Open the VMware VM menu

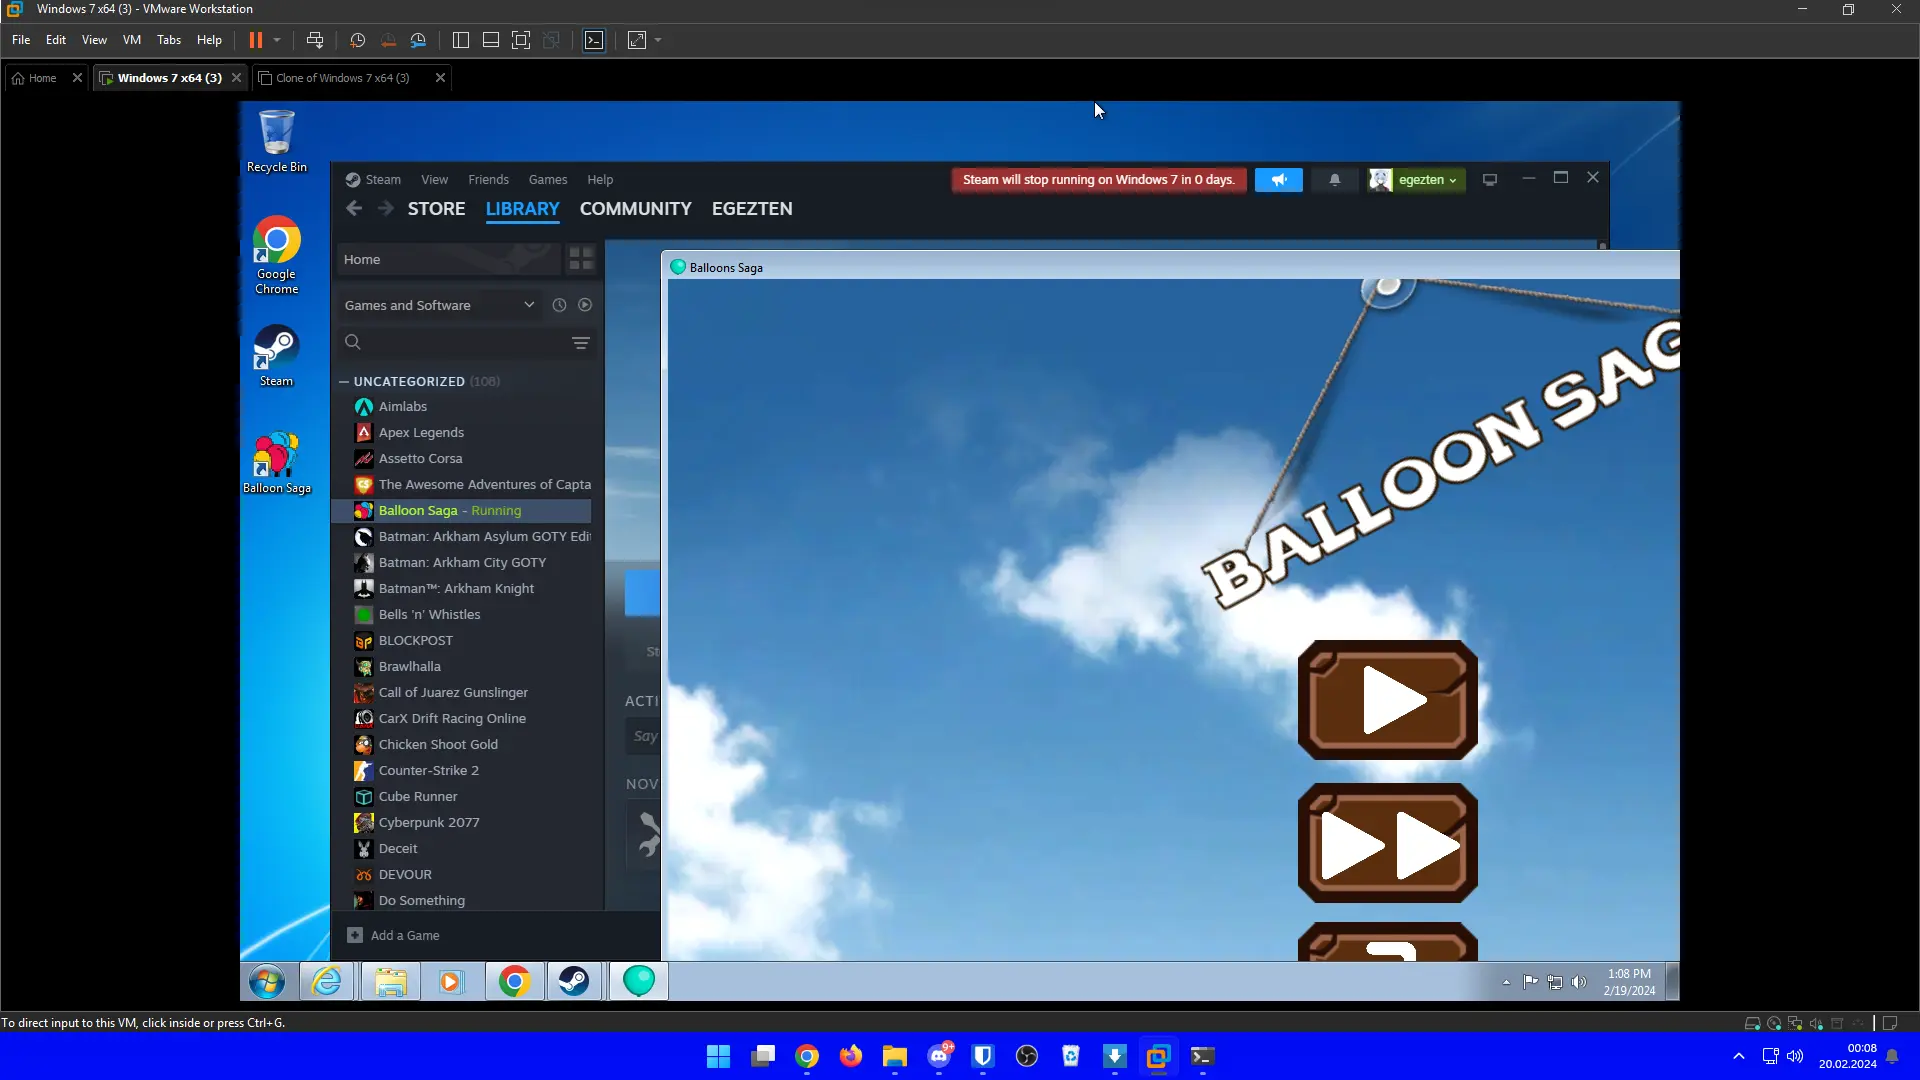tap(132, 40)
